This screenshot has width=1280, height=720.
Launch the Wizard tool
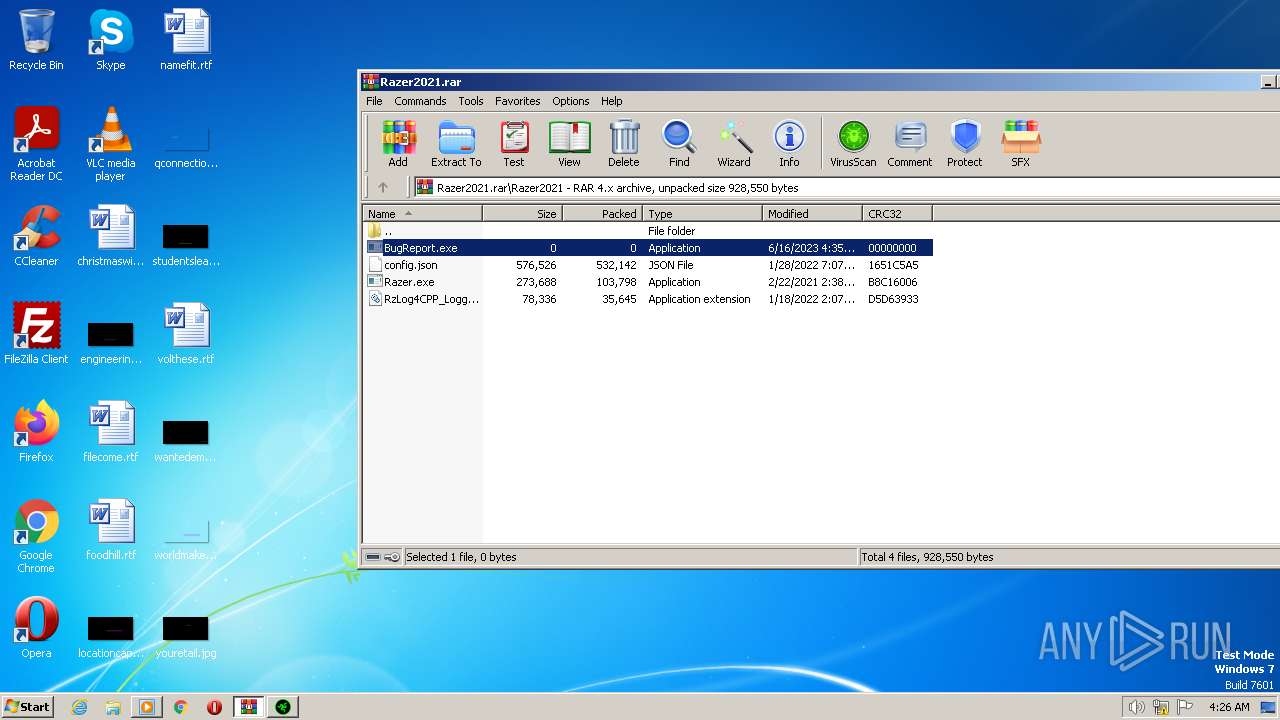tap(734, 143)
